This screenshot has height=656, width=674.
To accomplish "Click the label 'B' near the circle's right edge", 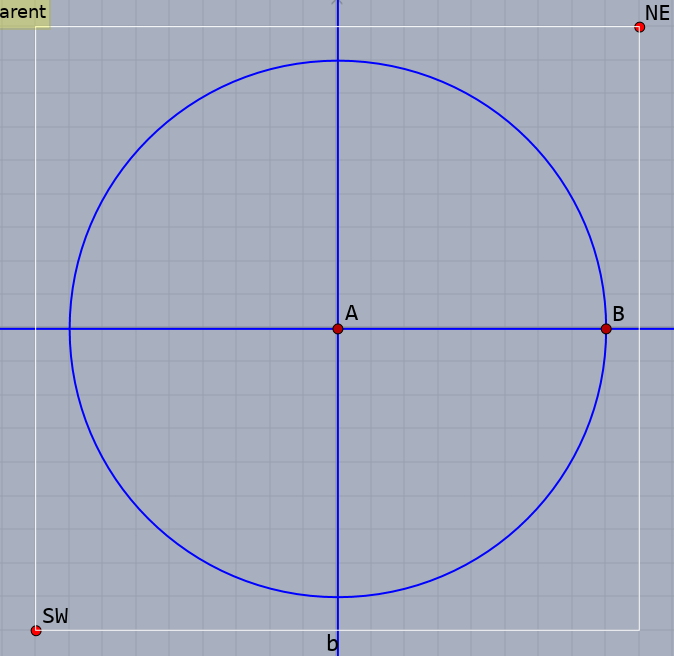I will click(x=619, y=314).
